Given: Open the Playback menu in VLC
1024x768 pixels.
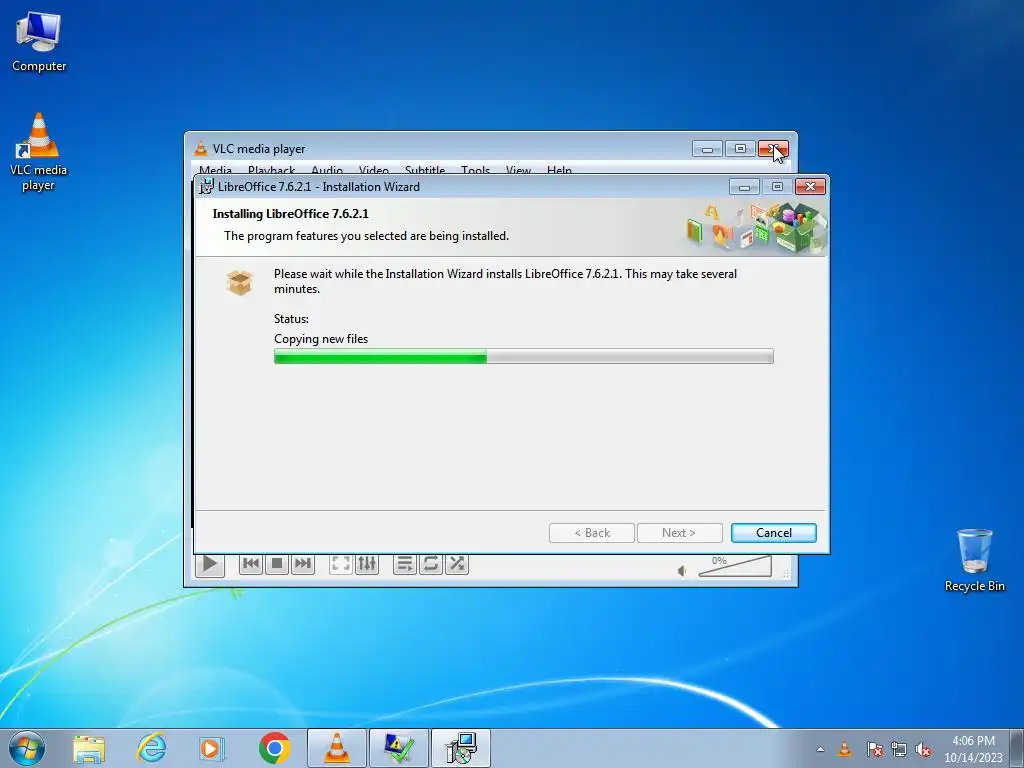Looking at the screenshot, I should [271, 169].
